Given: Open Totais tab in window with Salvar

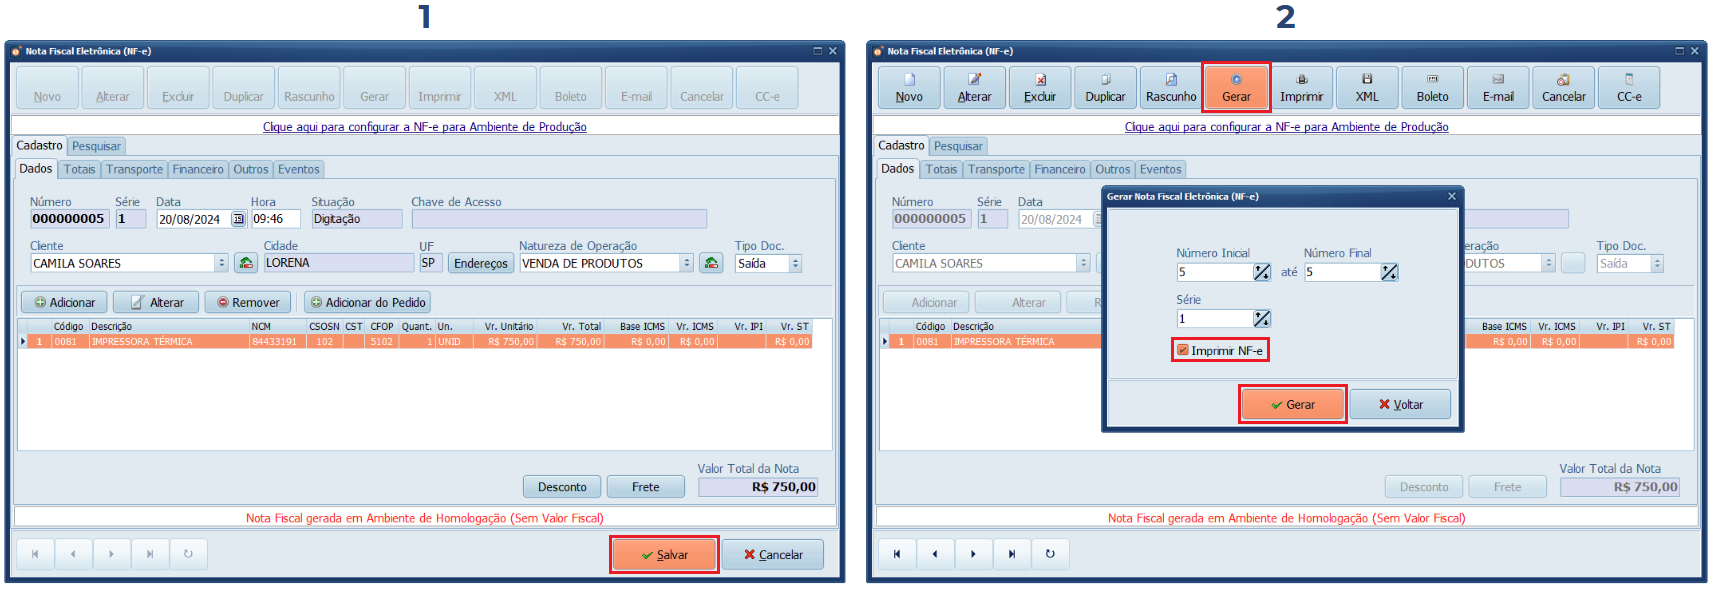Looking at the screenshot, I should tap(79, 170).
